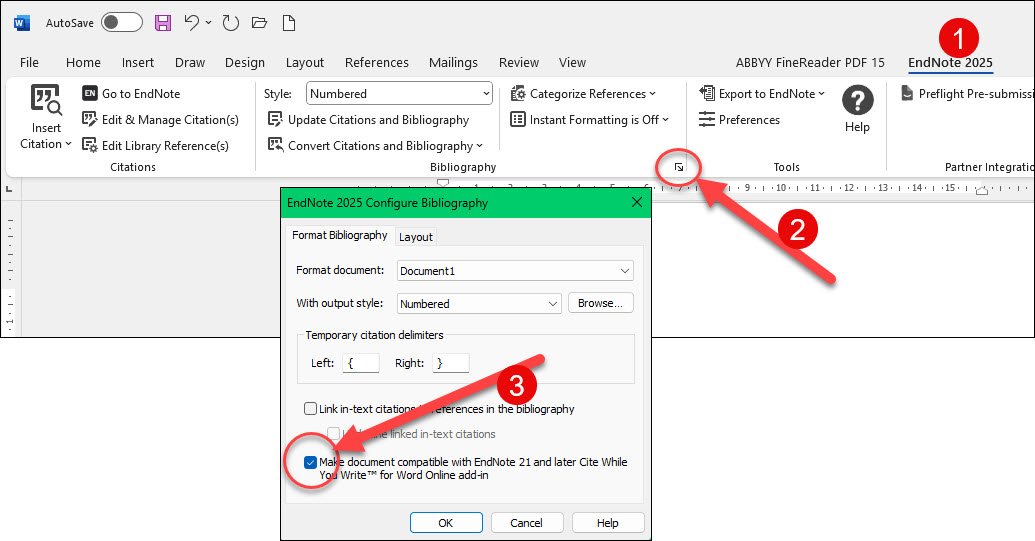Open EndNote Preferences in Tools group
This screenshot has width=1035, height=541.
739,120
